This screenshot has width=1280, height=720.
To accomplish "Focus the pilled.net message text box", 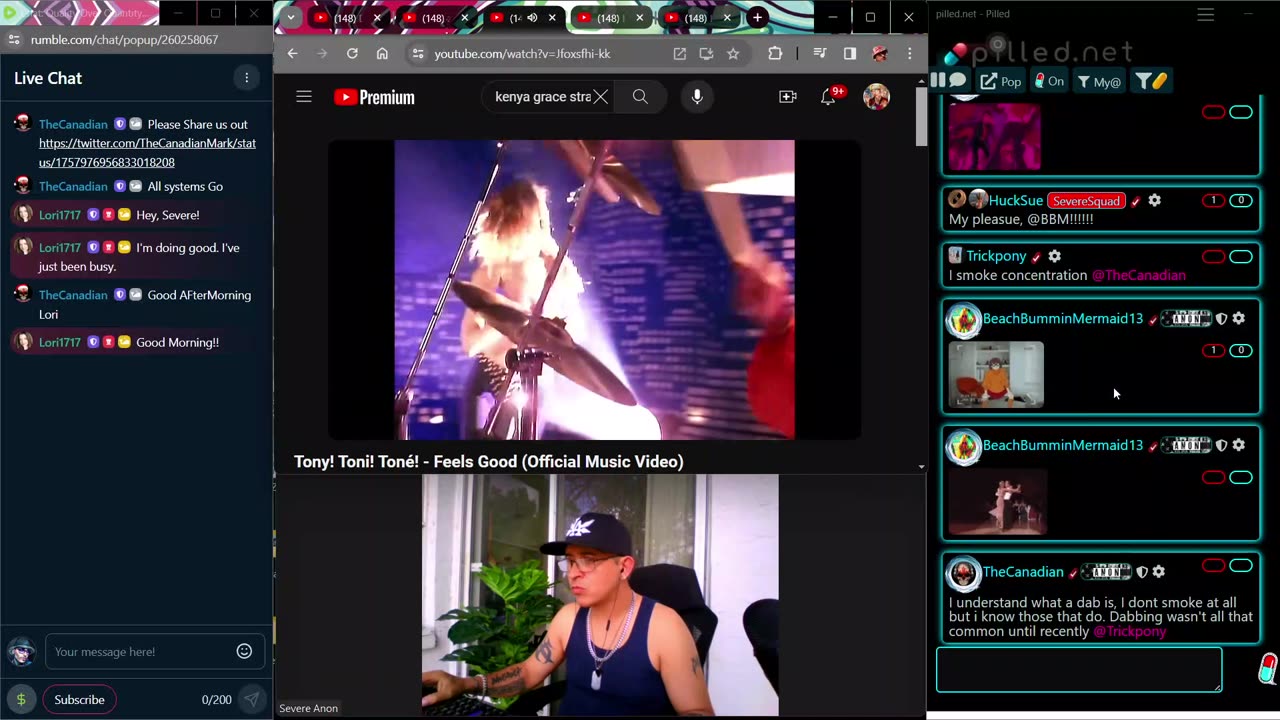I will pos(1079,669).
